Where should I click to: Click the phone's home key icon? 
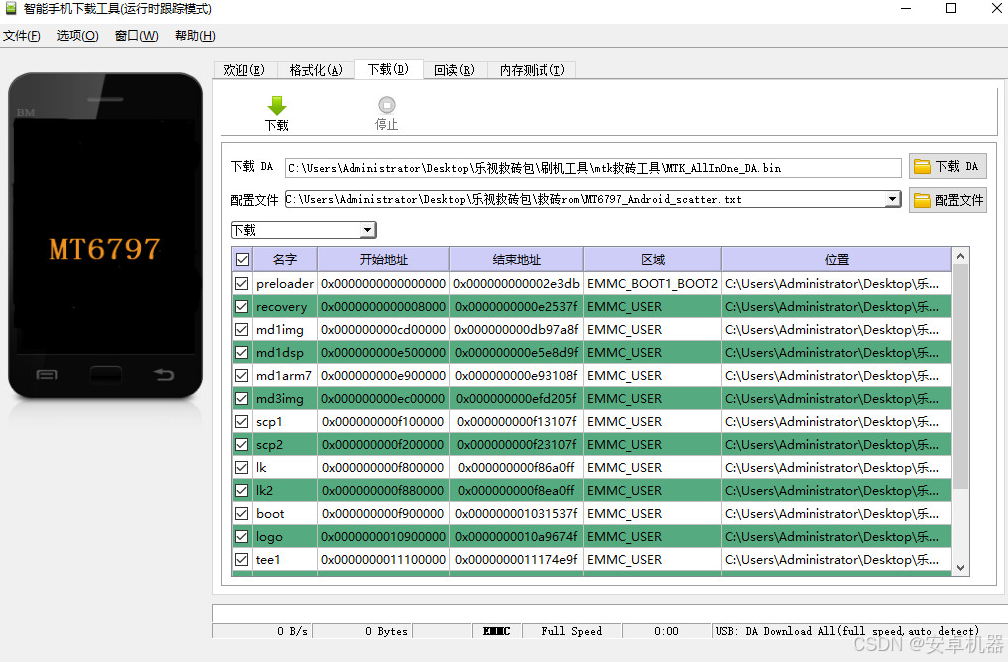(x=105, y=374)
